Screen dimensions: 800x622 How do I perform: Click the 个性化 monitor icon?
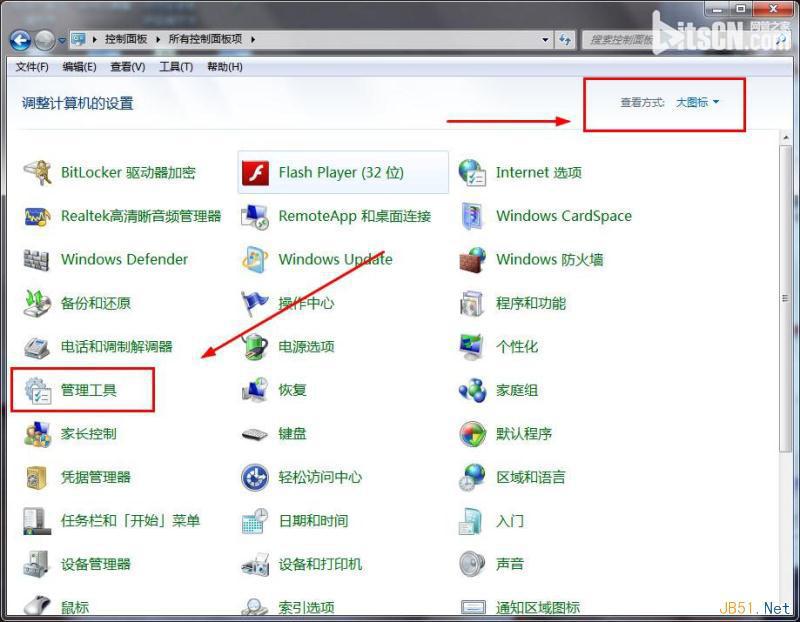point(472,347)
